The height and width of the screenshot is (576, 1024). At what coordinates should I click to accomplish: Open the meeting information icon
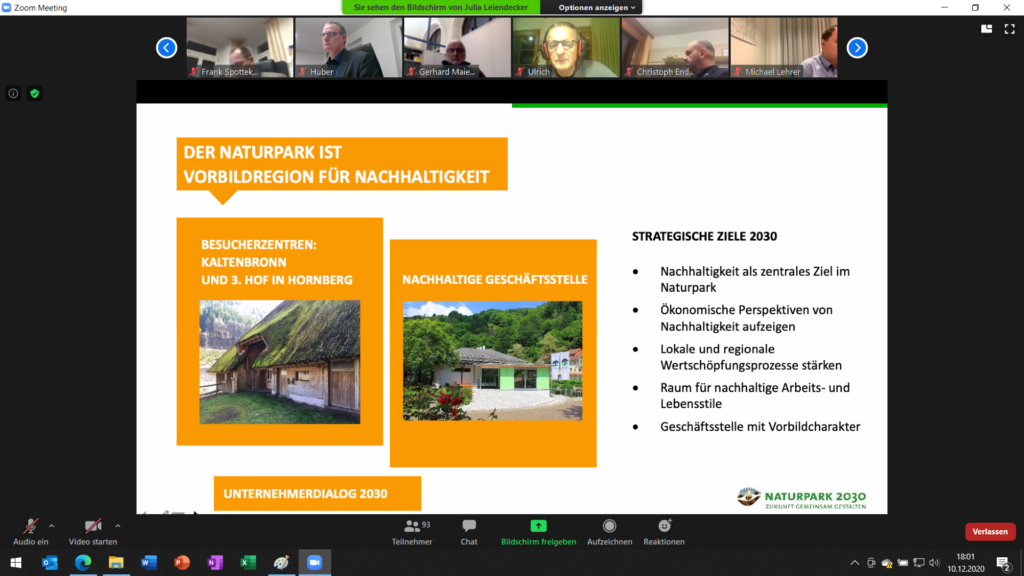point(11,93)
